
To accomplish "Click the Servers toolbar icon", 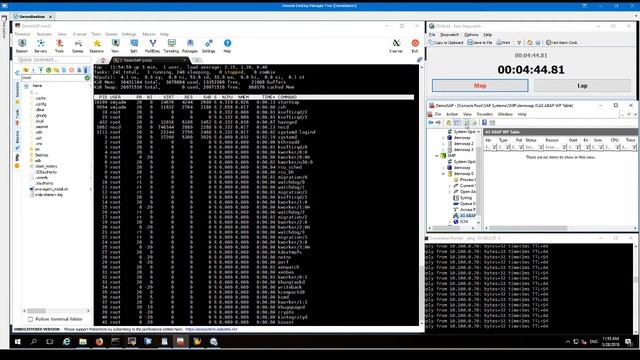I will [x=40, y=46].
